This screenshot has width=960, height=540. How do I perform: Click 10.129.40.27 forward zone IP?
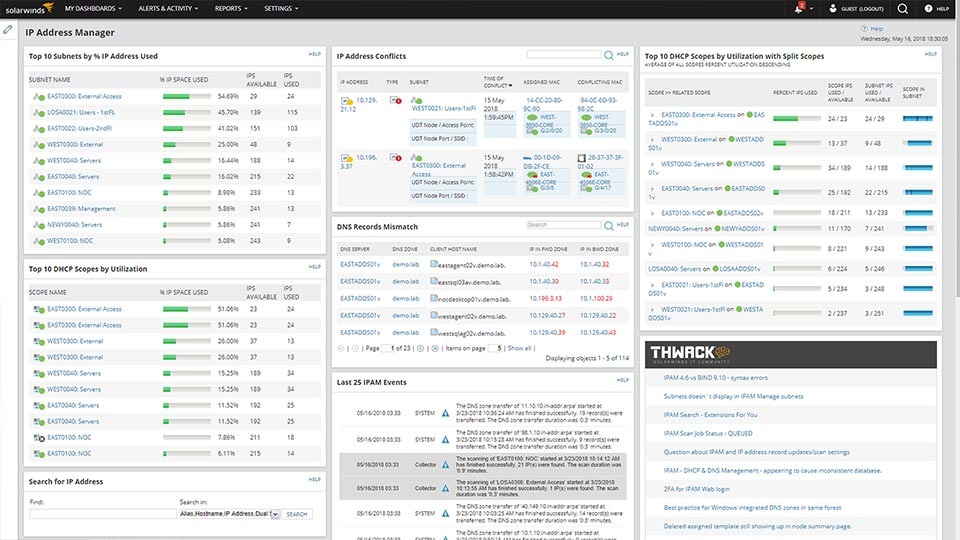[547, 316]
